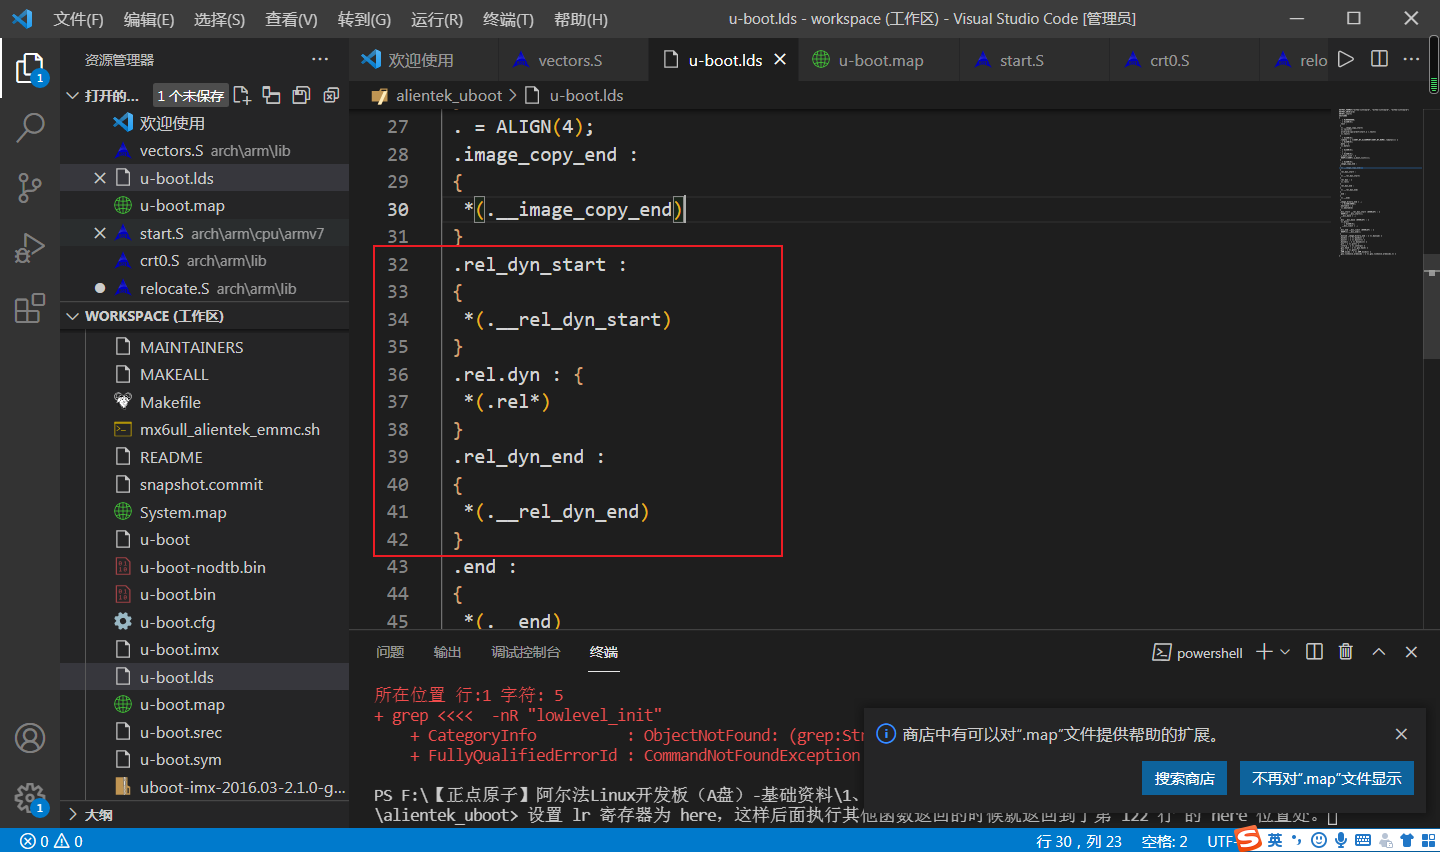
Task: Maximize the panel with up chevron
Action: [x=1379, y=652]
